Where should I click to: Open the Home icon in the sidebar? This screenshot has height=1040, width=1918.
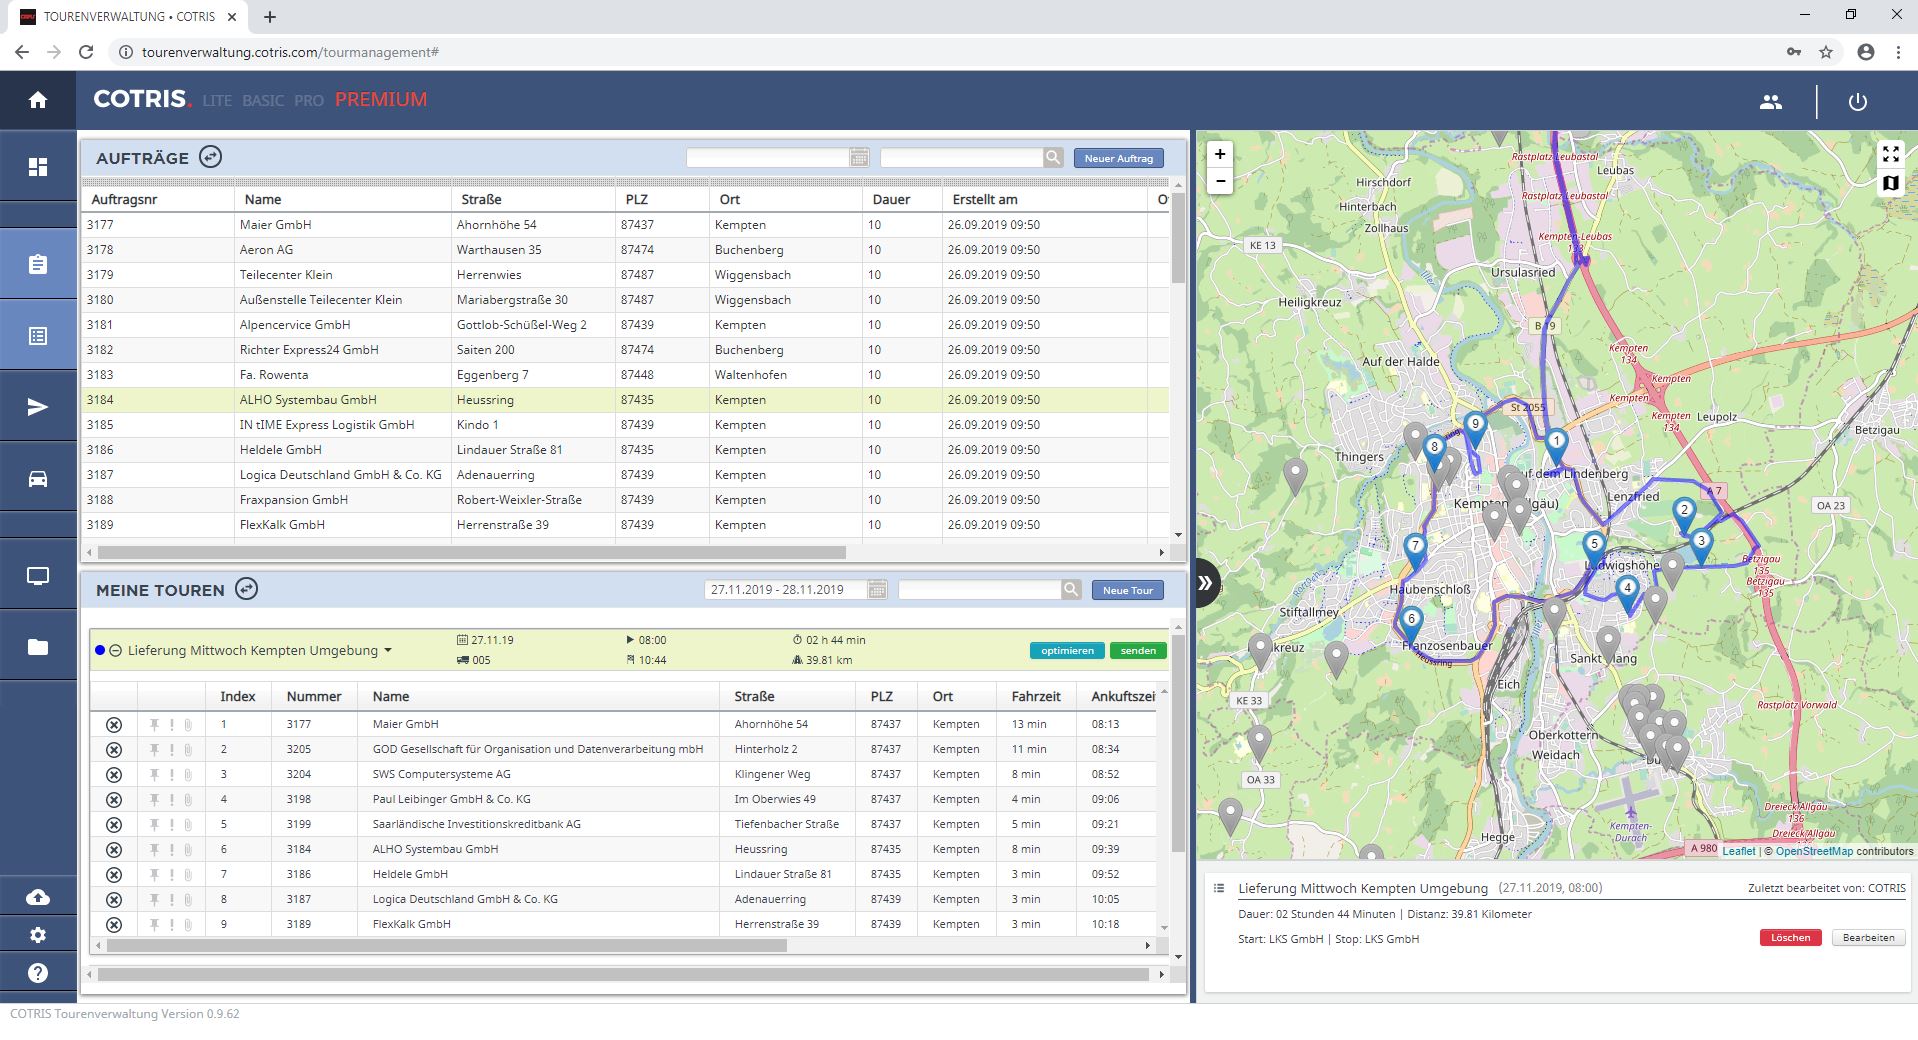(38, 100)
